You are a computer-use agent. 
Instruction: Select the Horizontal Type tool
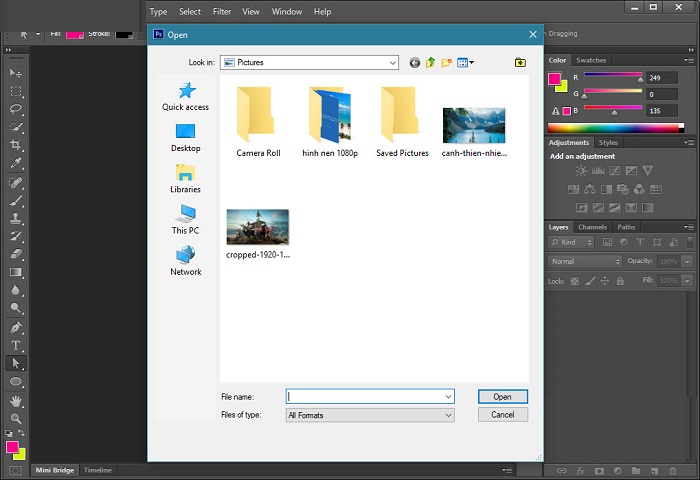[x=16, y=346]
